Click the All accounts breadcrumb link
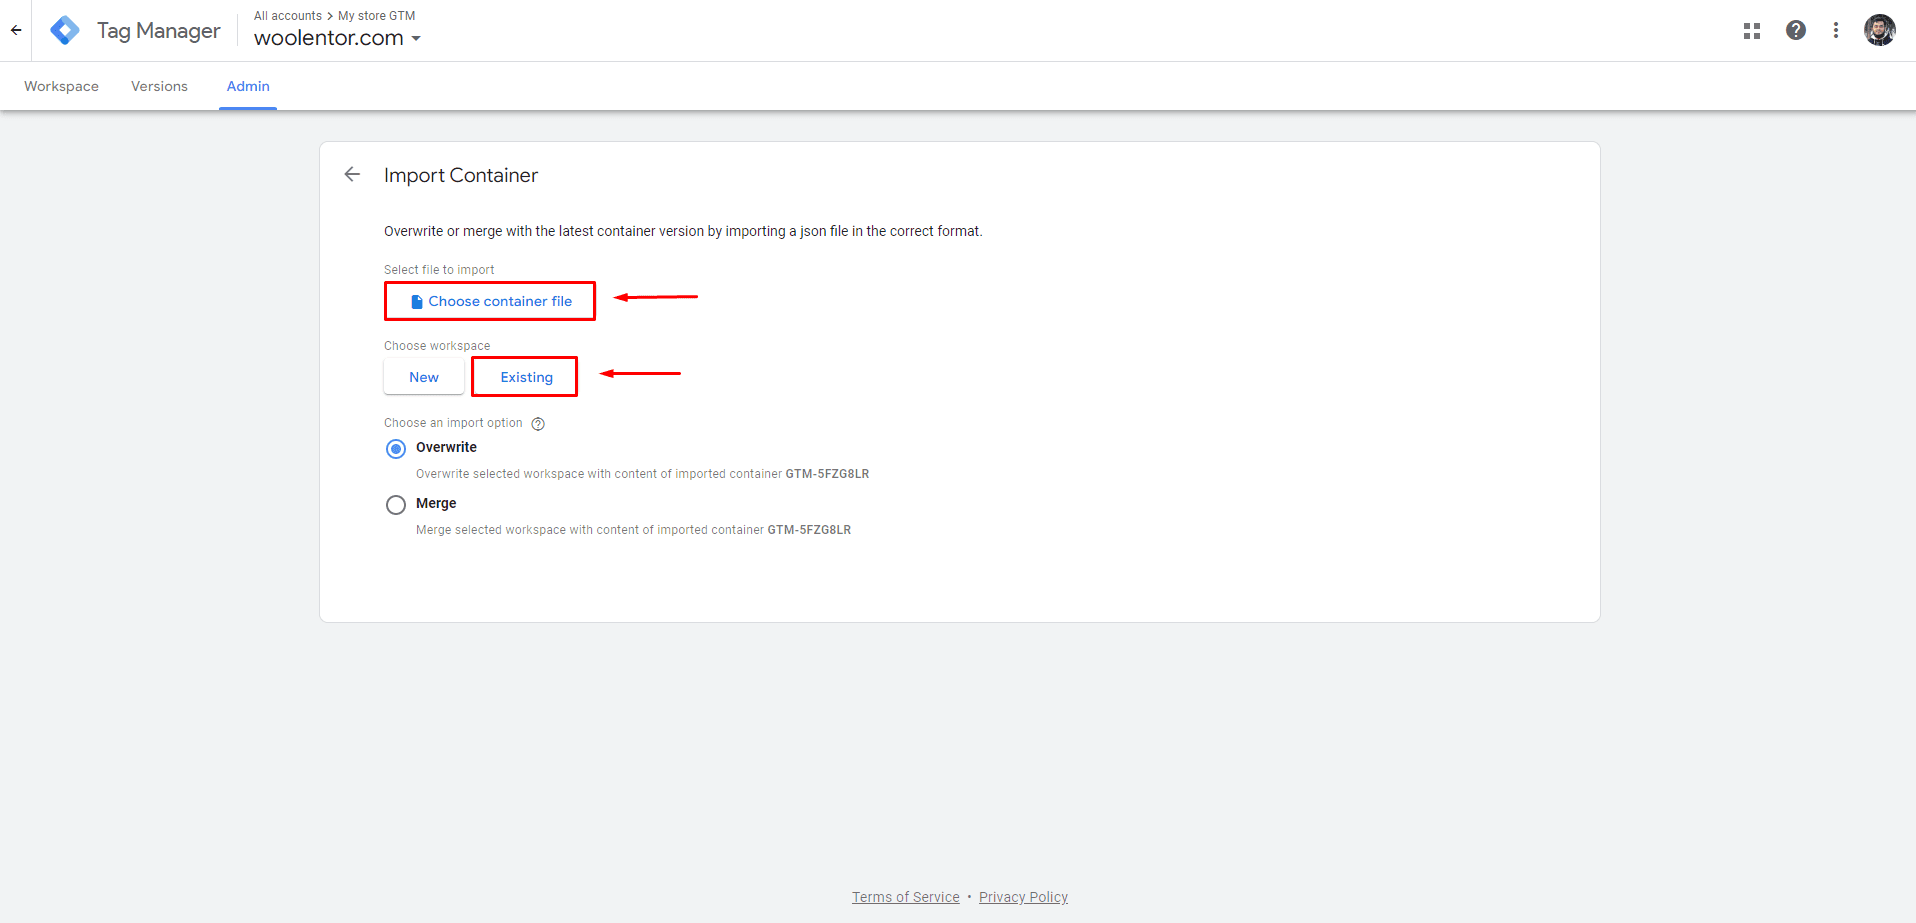The height and width of the screenshot is (923, 1916). pos(288,15)
